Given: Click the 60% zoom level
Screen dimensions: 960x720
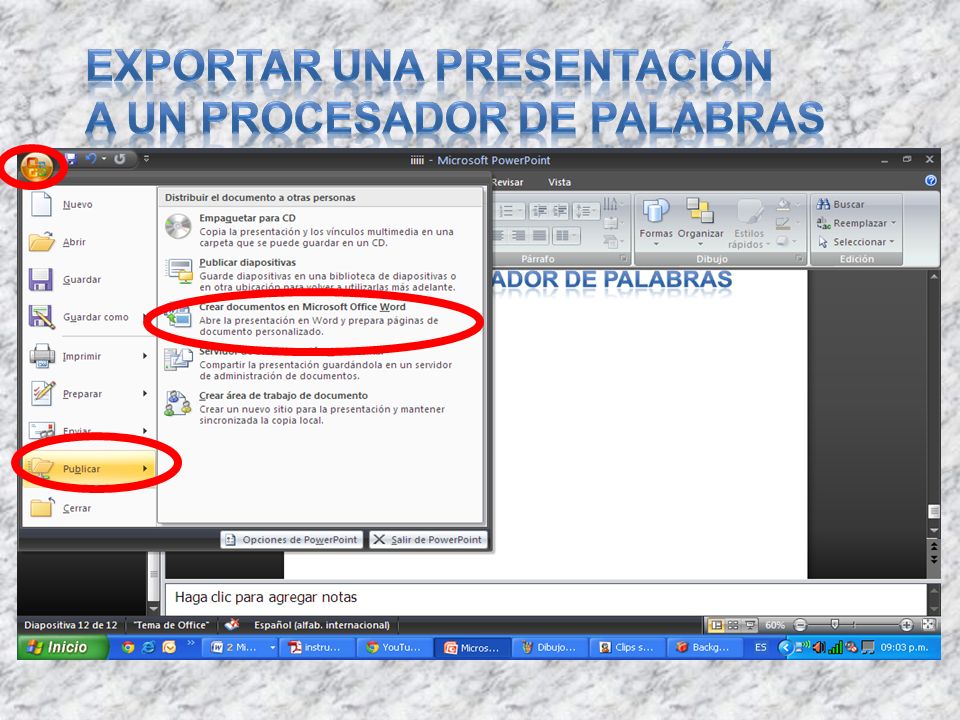Looking at the screenshot, I should point(774,625).
